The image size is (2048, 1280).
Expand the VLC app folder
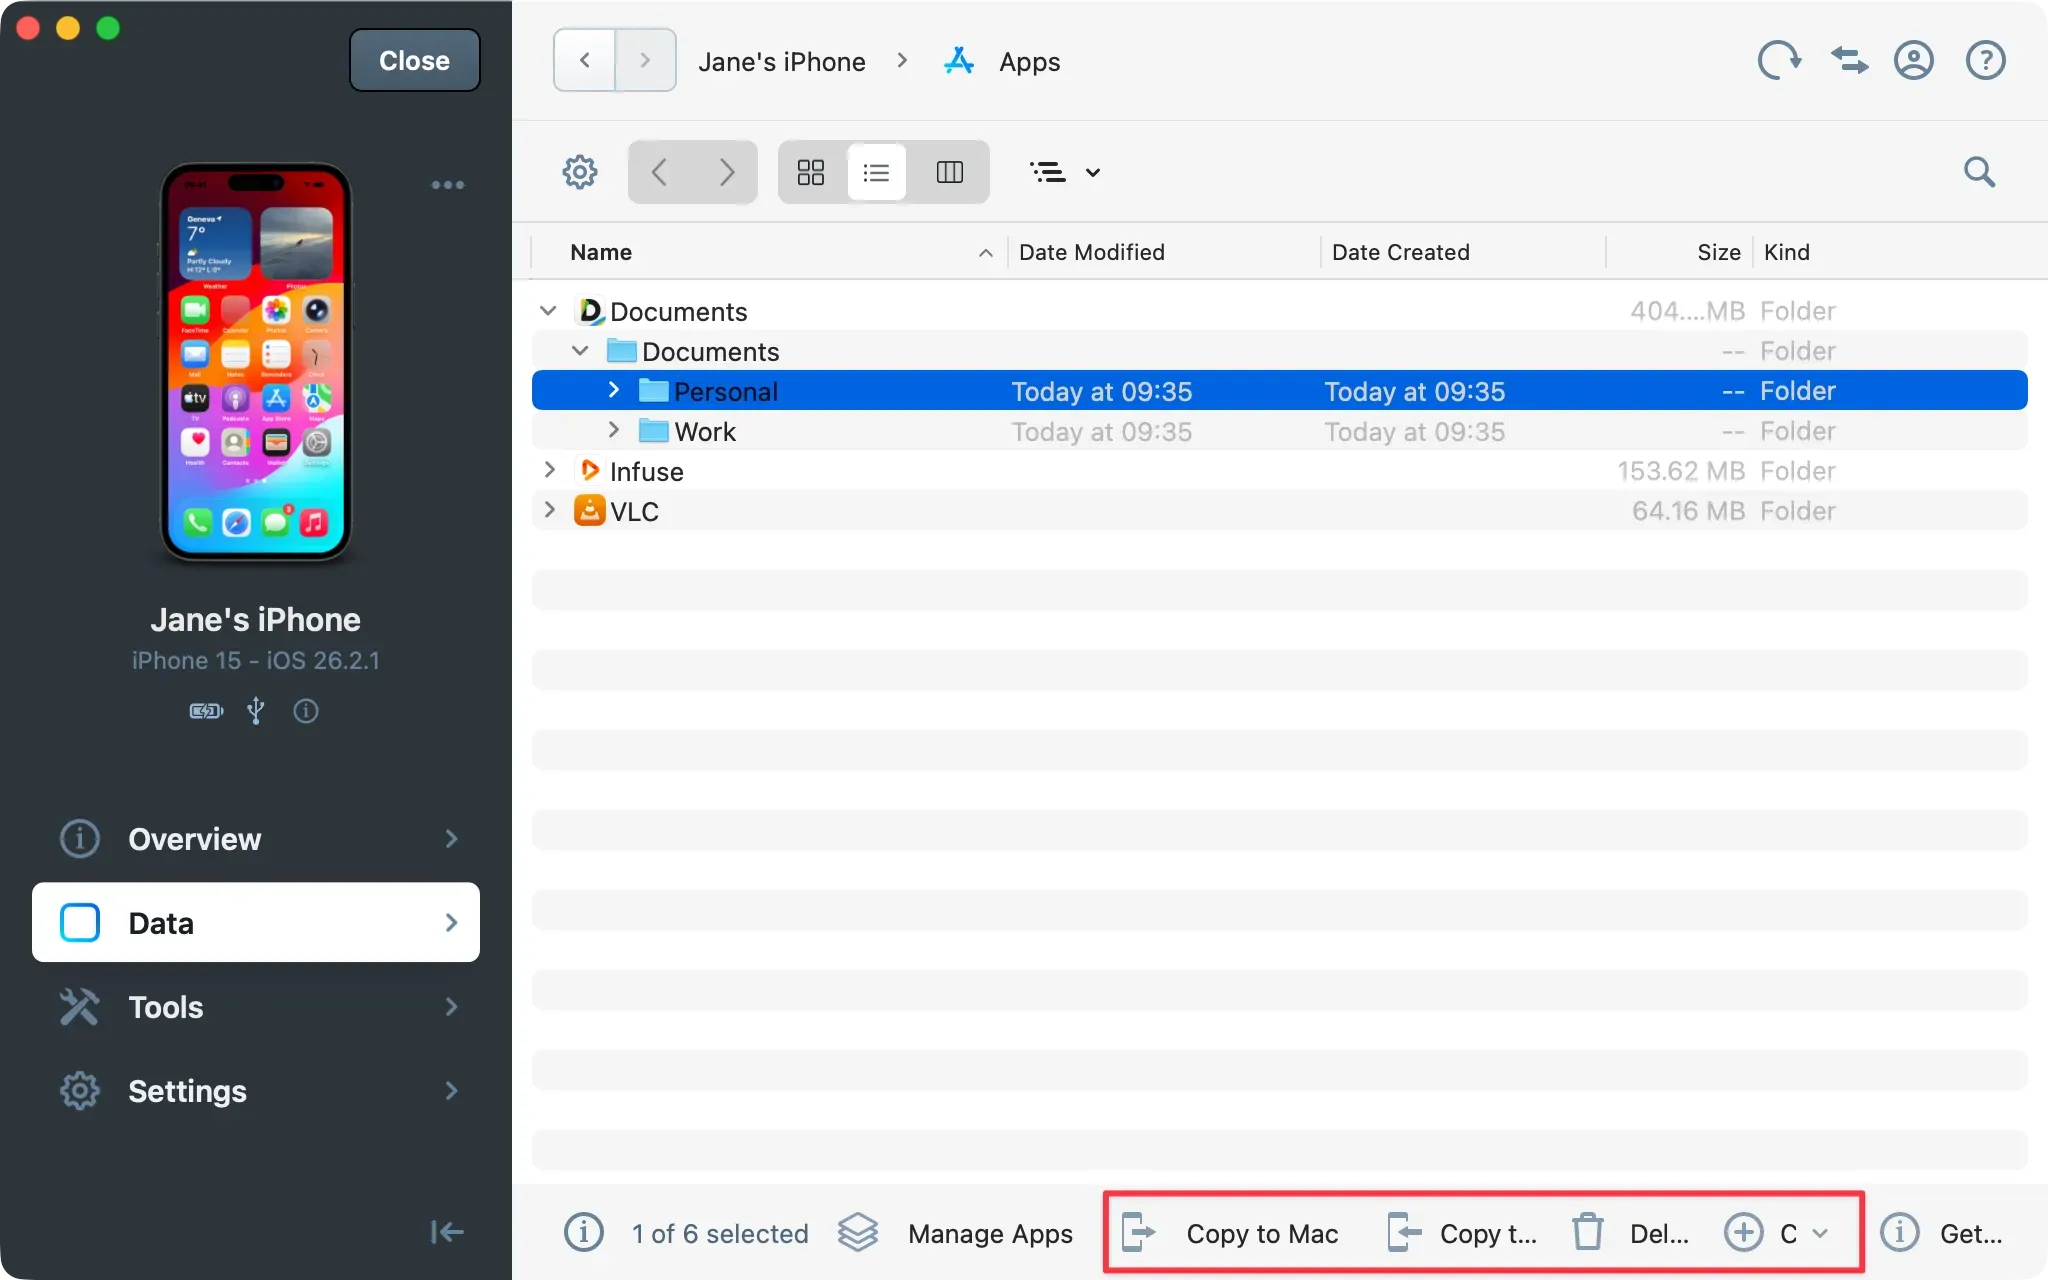549,510
